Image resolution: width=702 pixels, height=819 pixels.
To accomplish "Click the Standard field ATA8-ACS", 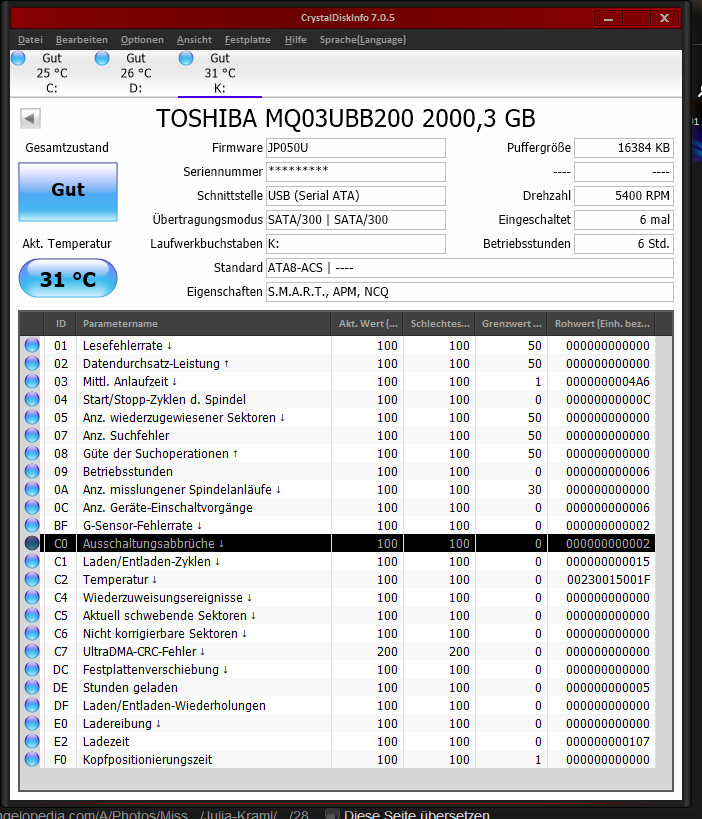I will (x=470, y=268).
